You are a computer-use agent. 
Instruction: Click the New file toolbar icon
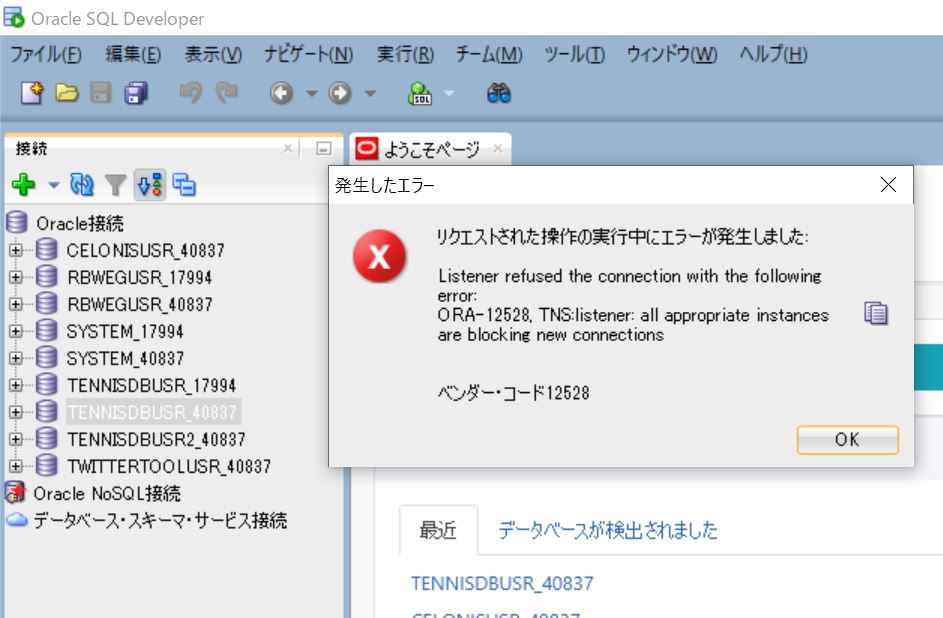[x=33, y=93]
